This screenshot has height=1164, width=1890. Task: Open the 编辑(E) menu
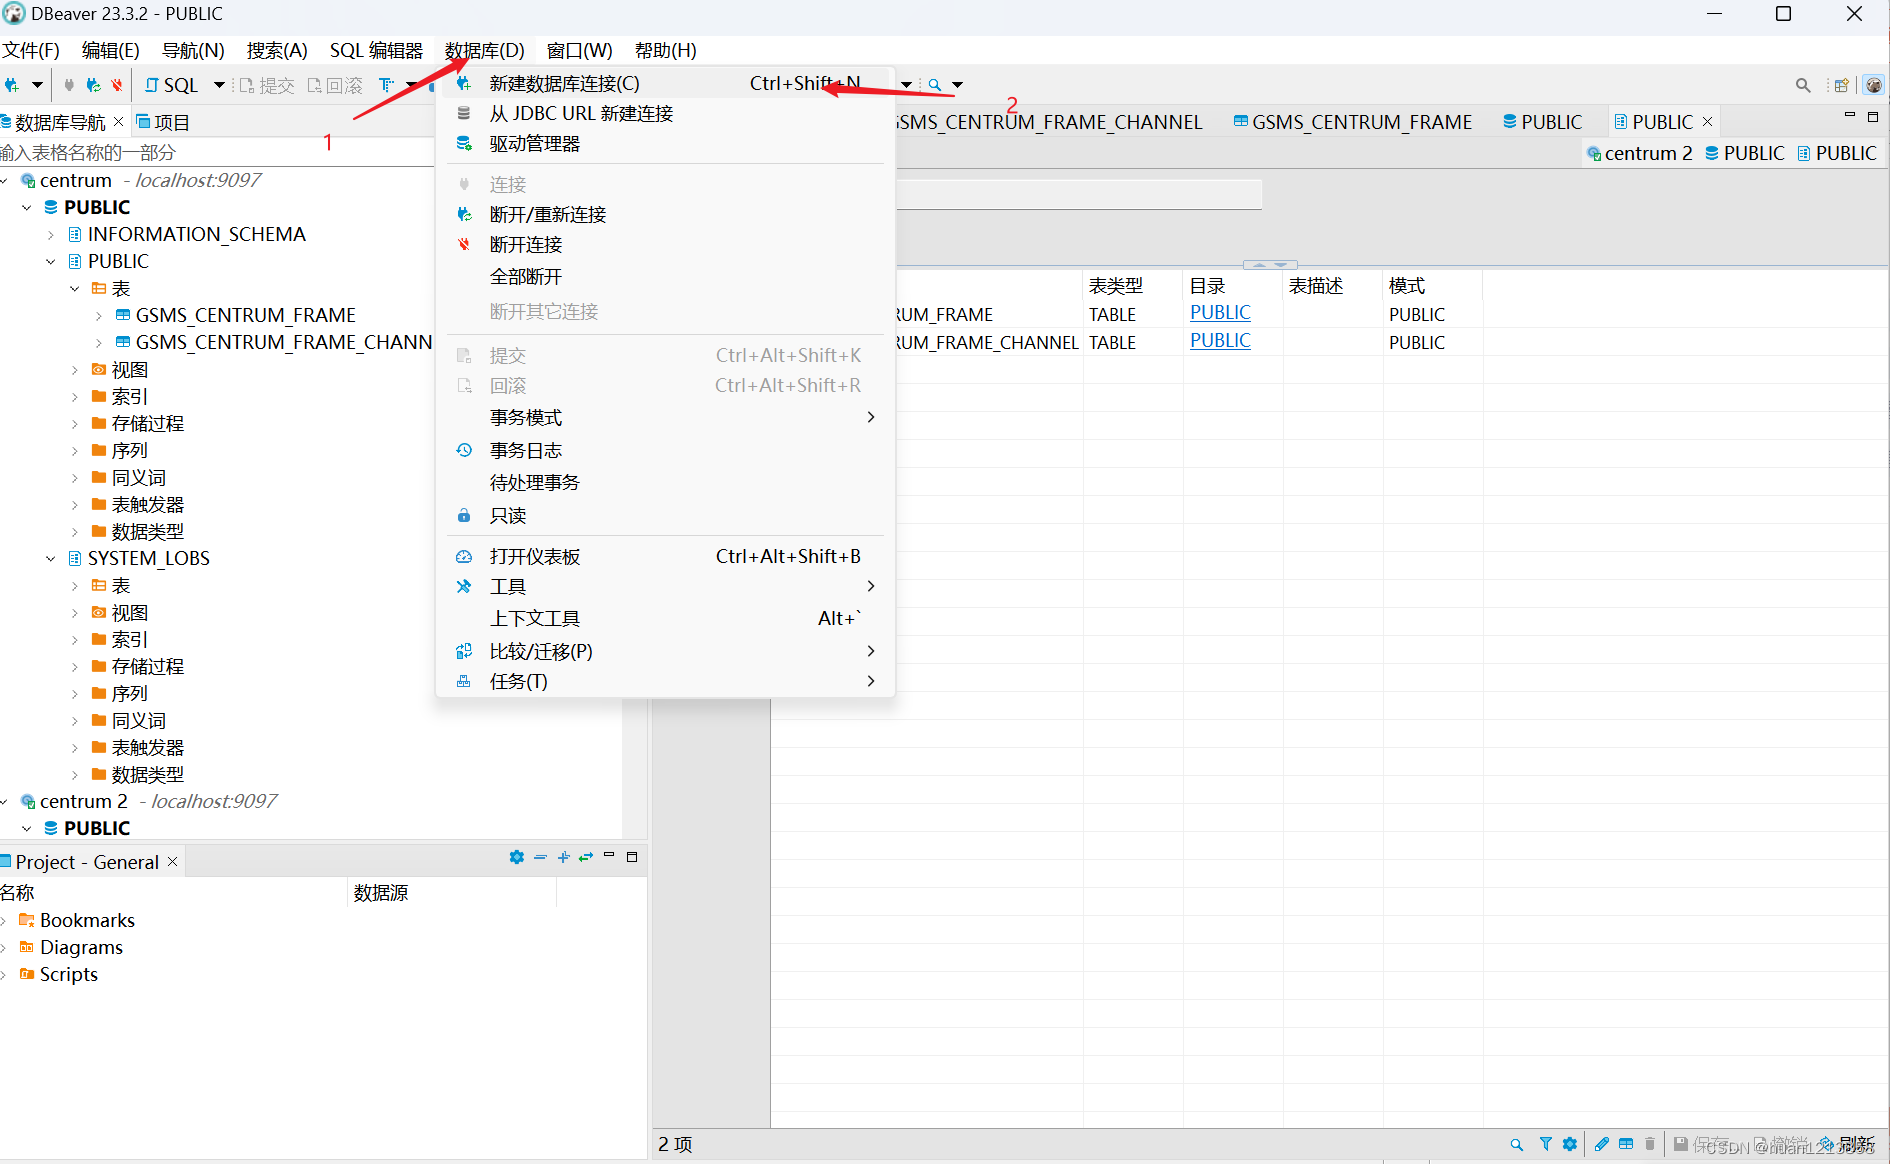(110, 50)
